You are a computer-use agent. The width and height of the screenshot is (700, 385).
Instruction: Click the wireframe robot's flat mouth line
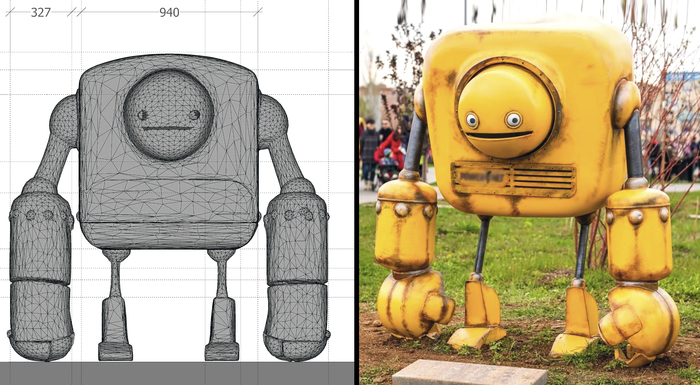[168, 129]
